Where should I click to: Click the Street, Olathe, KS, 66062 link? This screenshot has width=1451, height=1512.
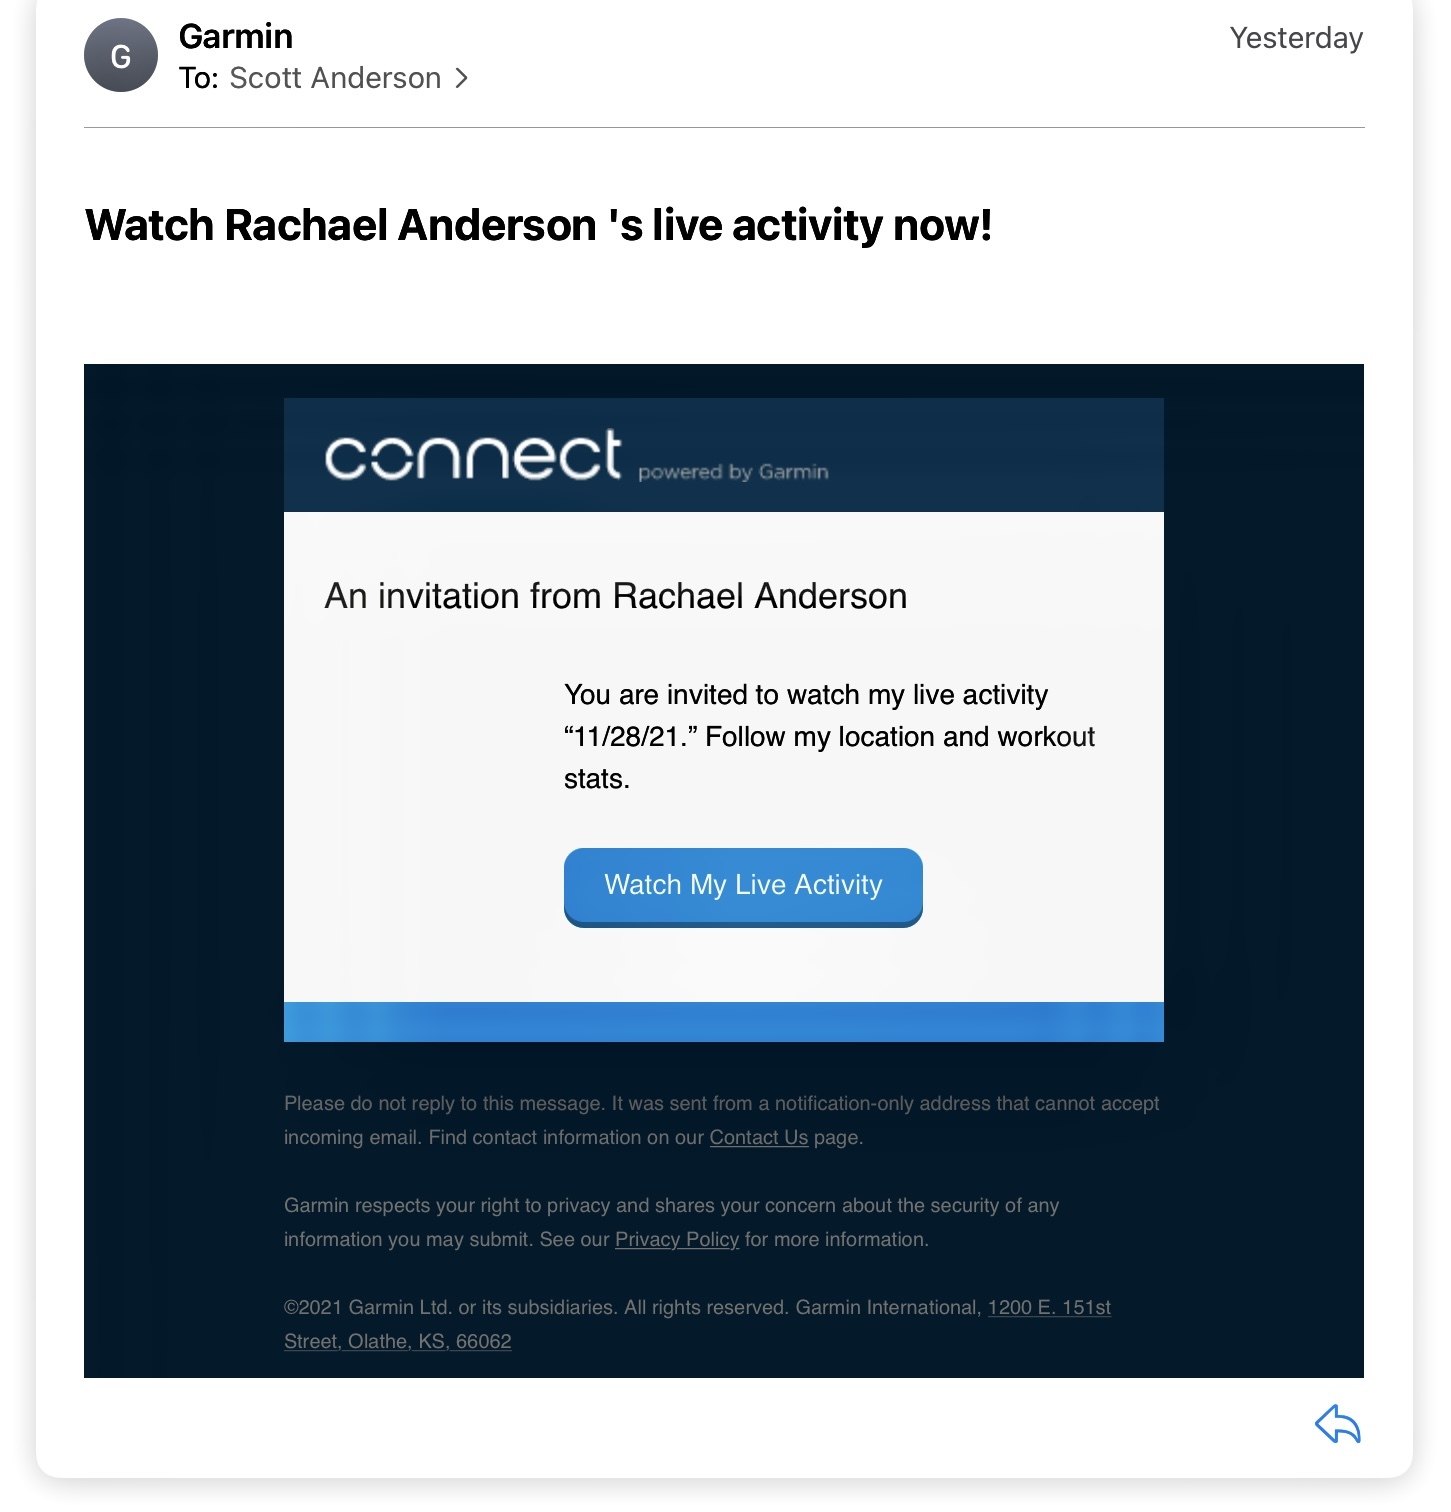point(398,1341)
